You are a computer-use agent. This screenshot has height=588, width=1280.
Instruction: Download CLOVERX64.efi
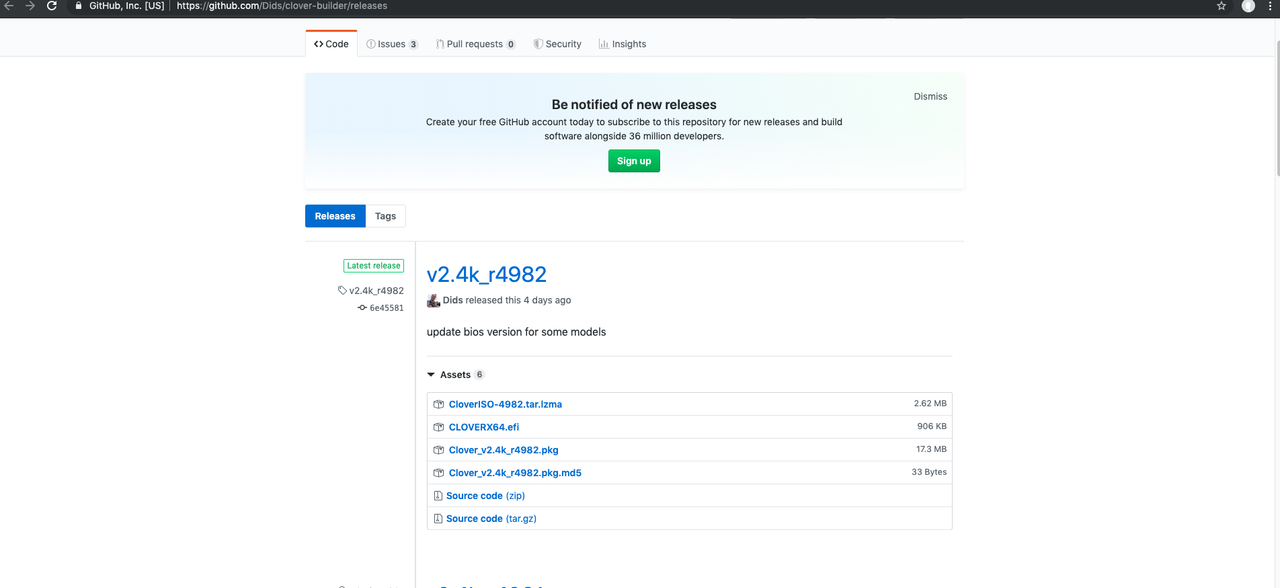point(484,428)
